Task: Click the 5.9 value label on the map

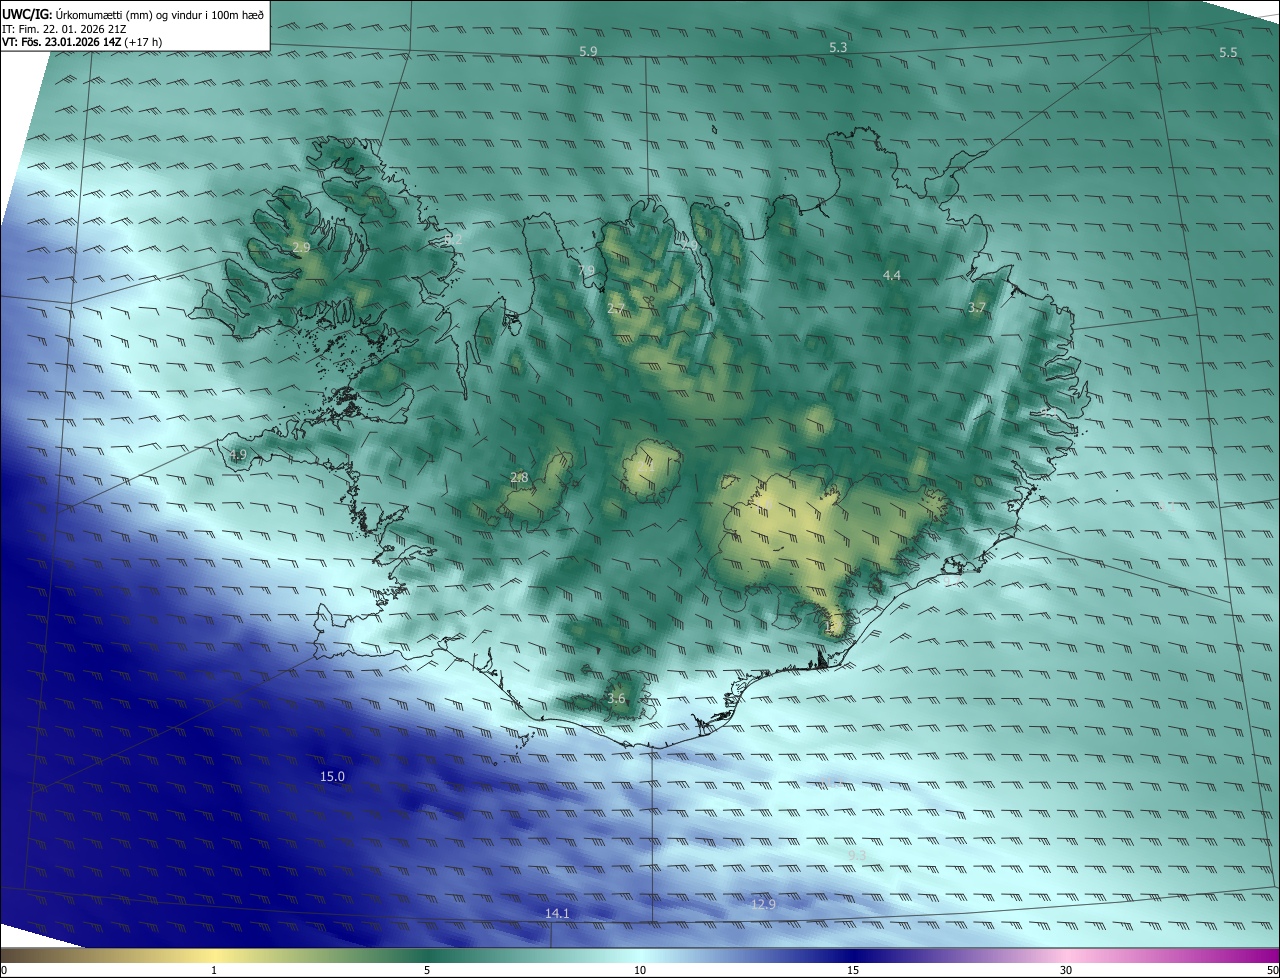Action: [588, 51]
